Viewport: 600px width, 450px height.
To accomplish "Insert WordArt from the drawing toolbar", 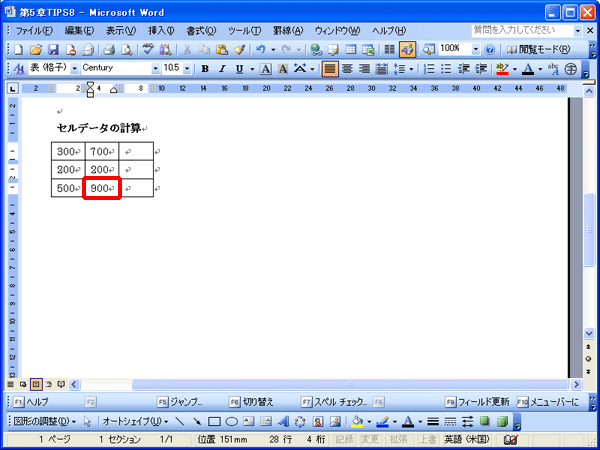I will click(x=284, y=422).
